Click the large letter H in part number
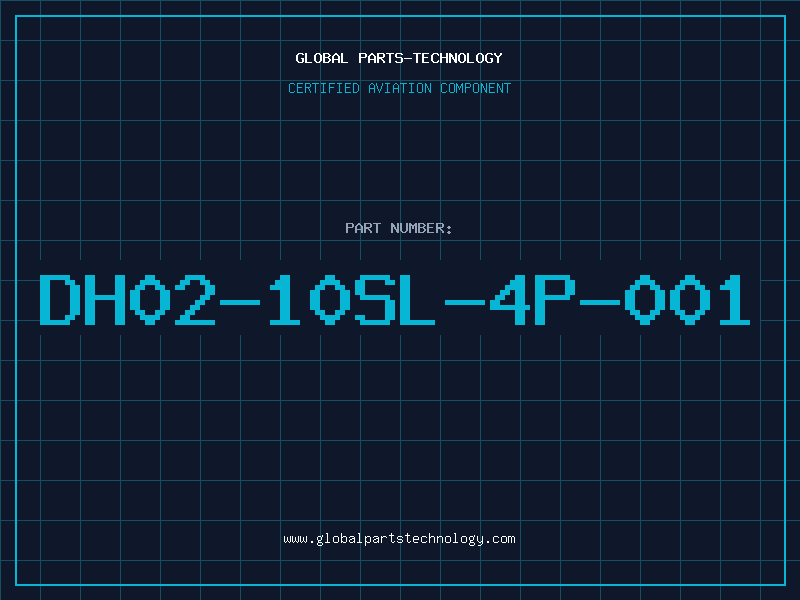The image size is (800, 600). click(105, 299)
